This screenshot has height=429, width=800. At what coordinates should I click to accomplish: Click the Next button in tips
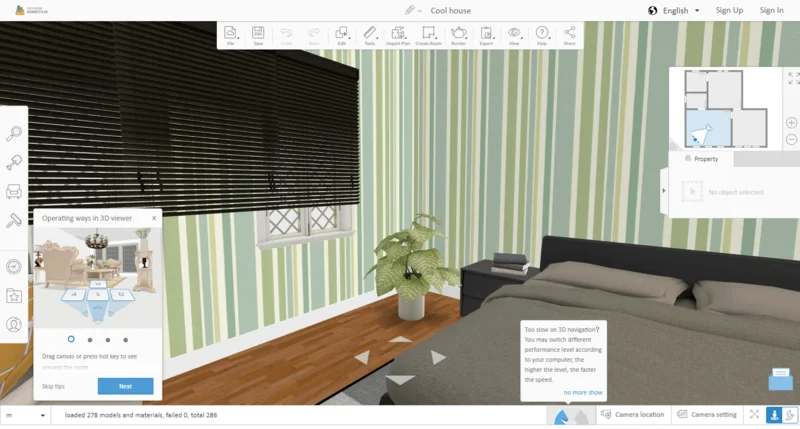click(126, 386)
